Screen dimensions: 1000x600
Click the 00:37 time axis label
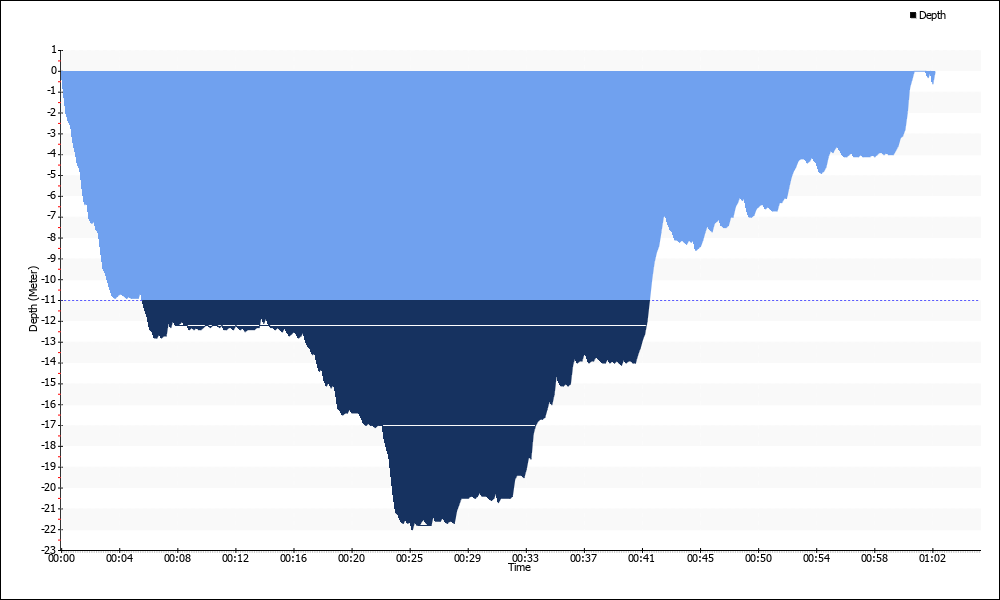point(584,559)
